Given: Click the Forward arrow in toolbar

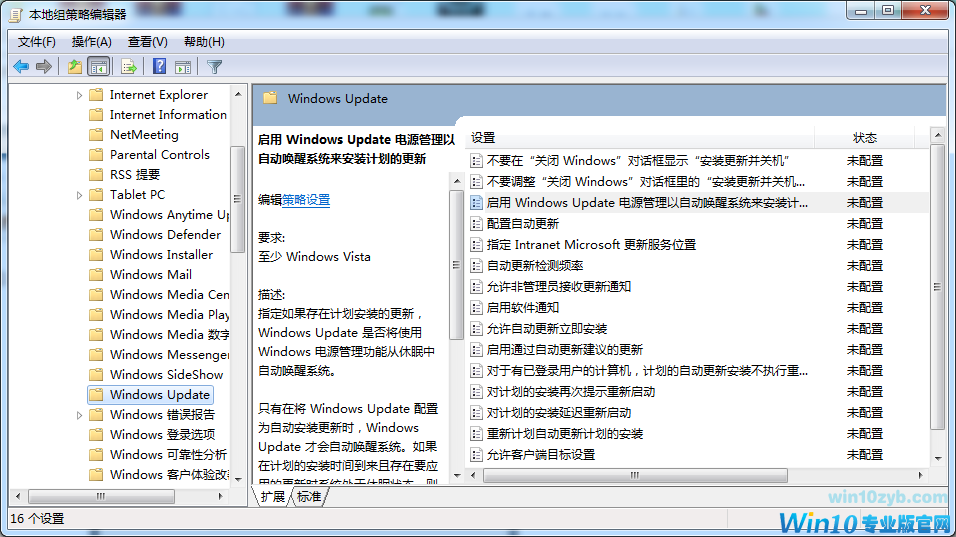Looking at the screenshot, I should (x=44, y=67).
